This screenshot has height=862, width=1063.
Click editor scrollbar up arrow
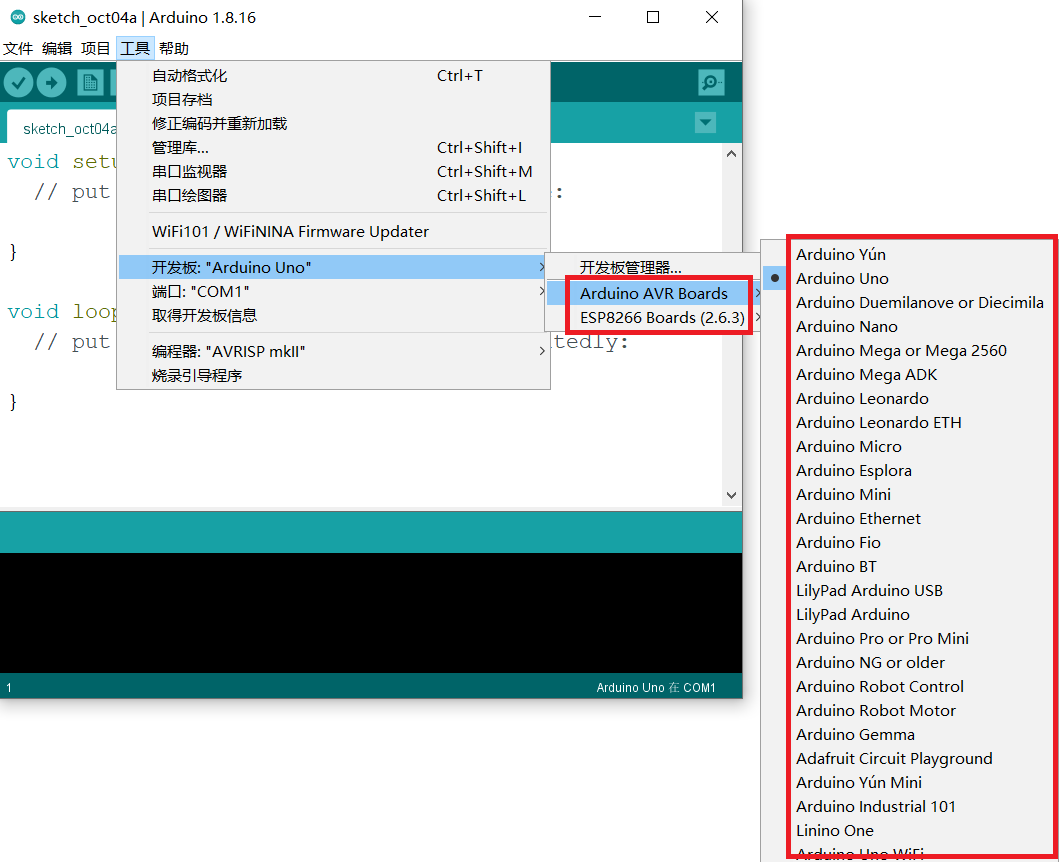click(x=731, y=154)
